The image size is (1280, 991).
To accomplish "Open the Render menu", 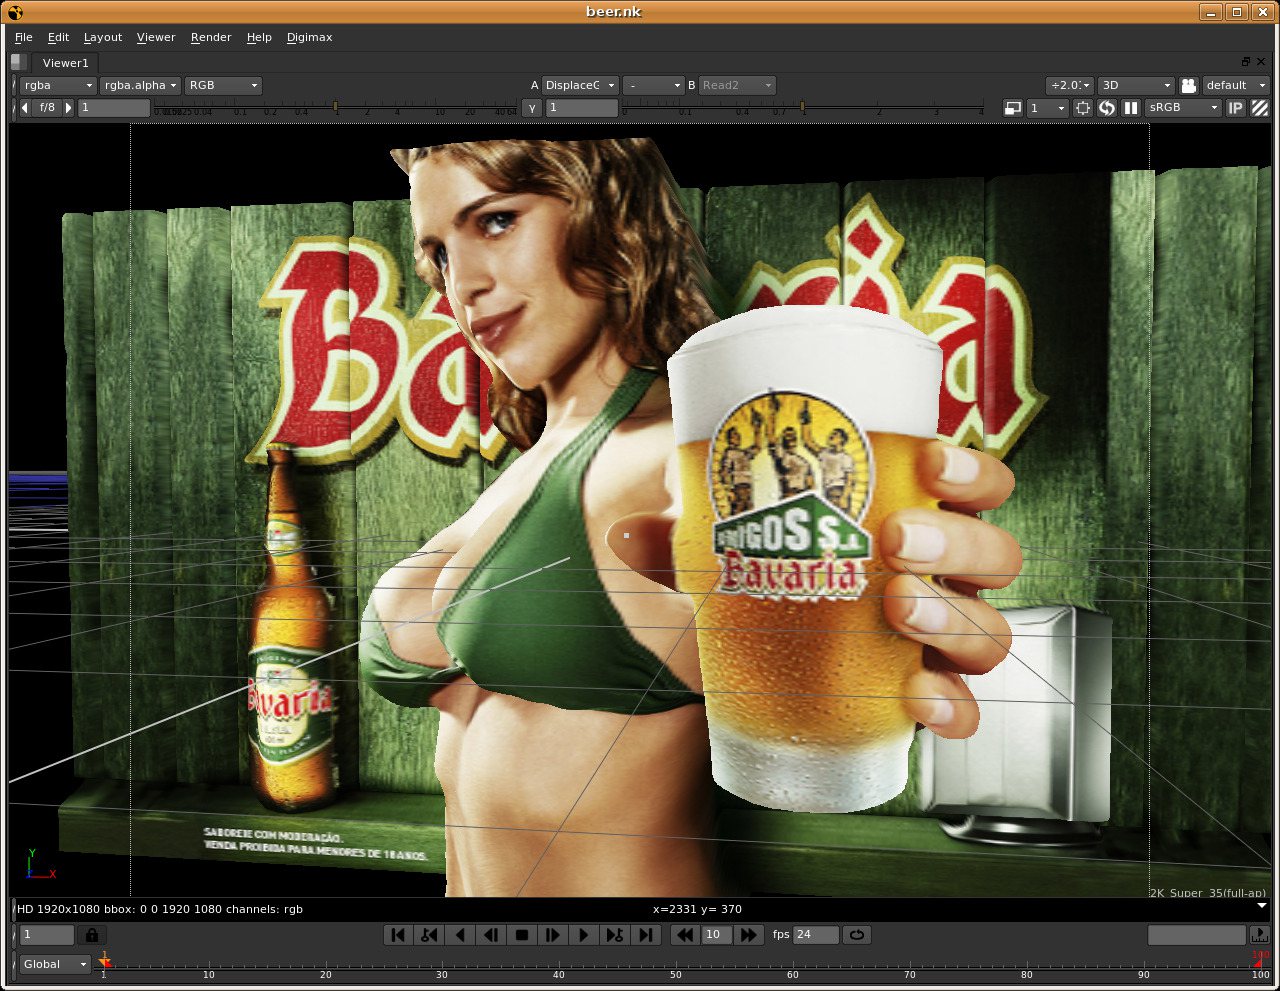I will [211, 37].
